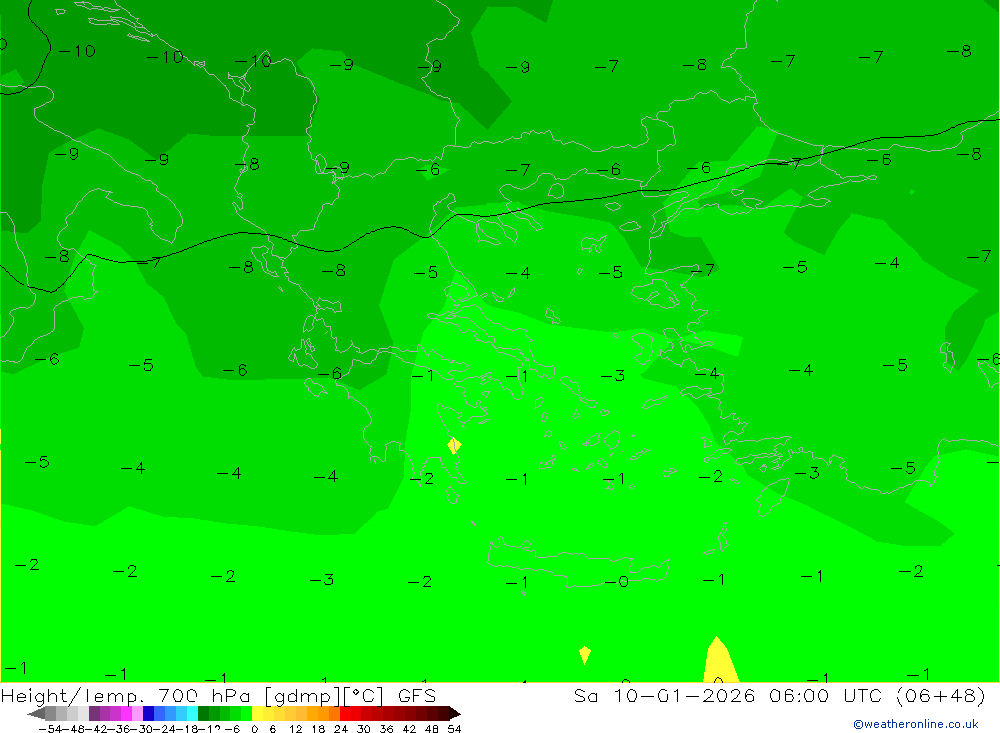The width and height of the screenshot is (1000, 733).
Task: Click the '54' legend scale label
Action: click(x=454, y=729)
